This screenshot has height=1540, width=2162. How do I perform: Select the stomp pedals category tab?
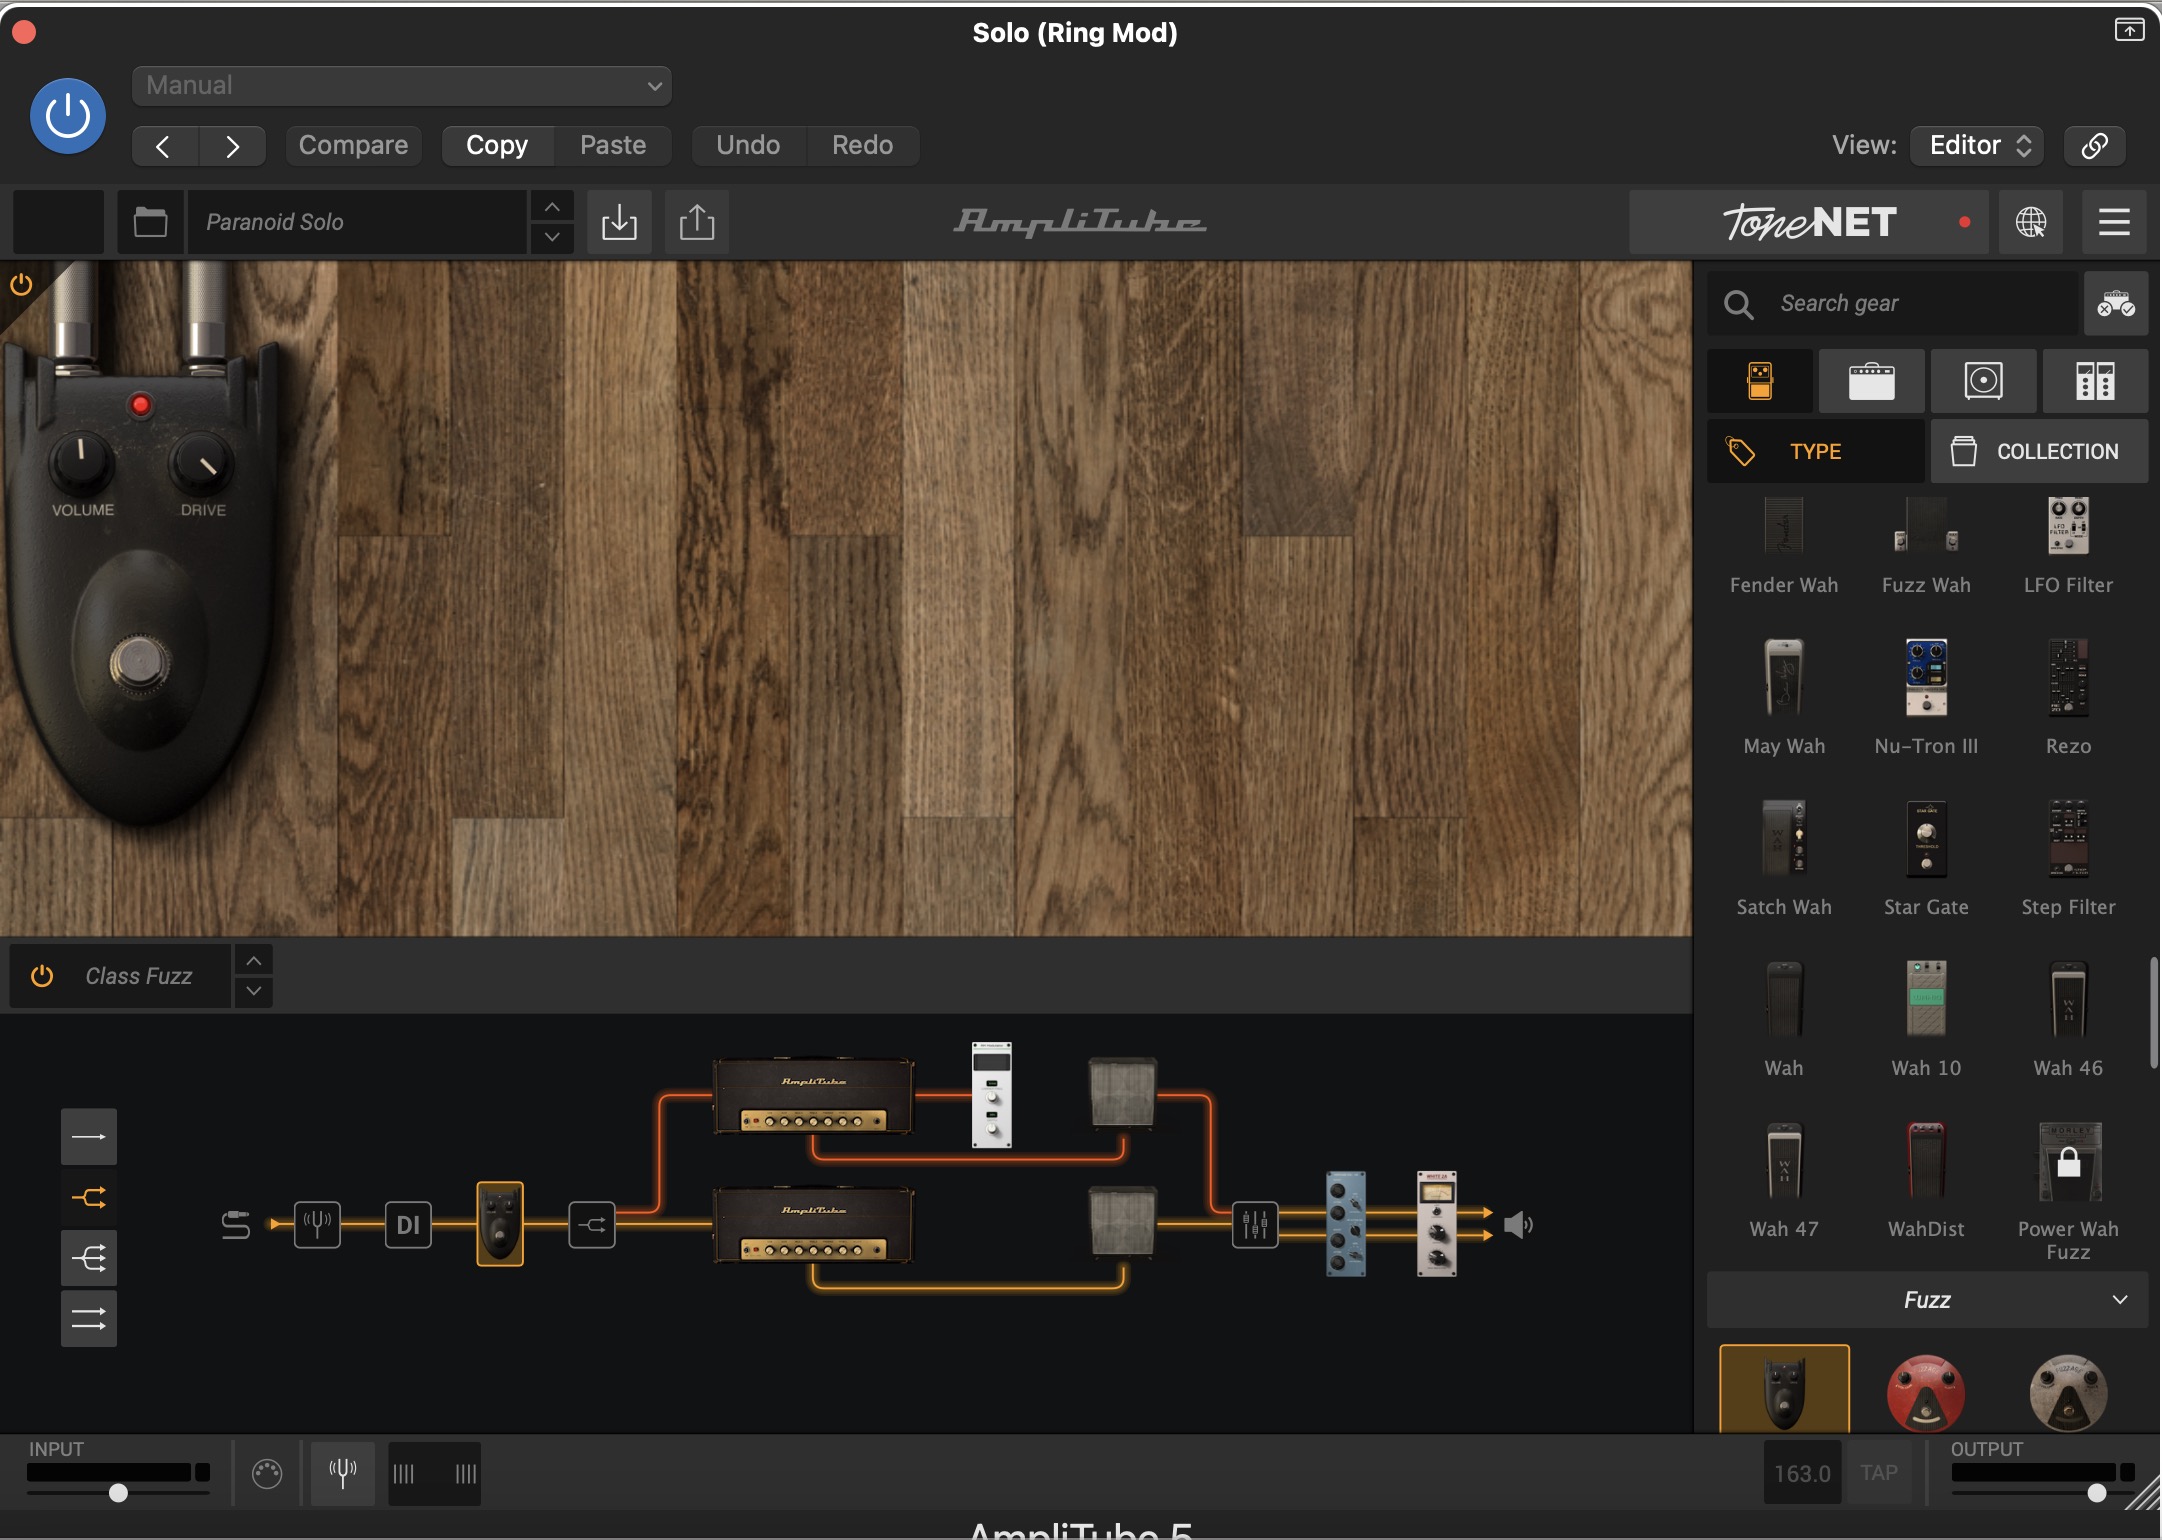pos(1760,381)
